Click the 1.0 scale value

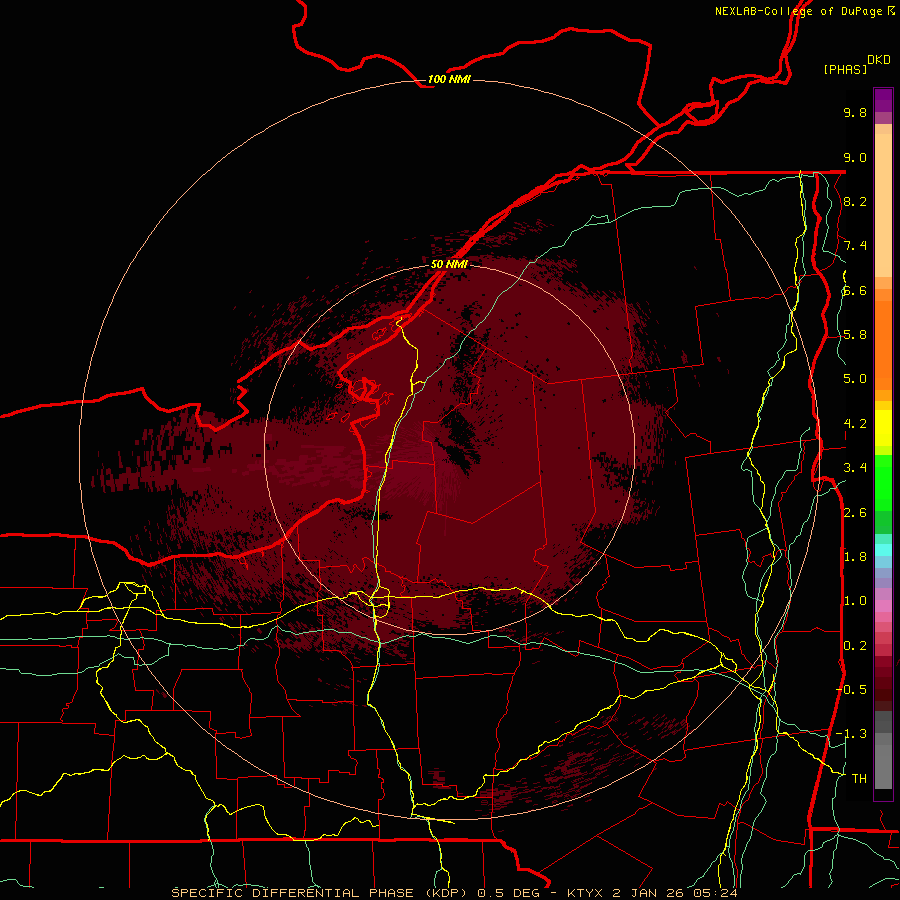point(855,601)
